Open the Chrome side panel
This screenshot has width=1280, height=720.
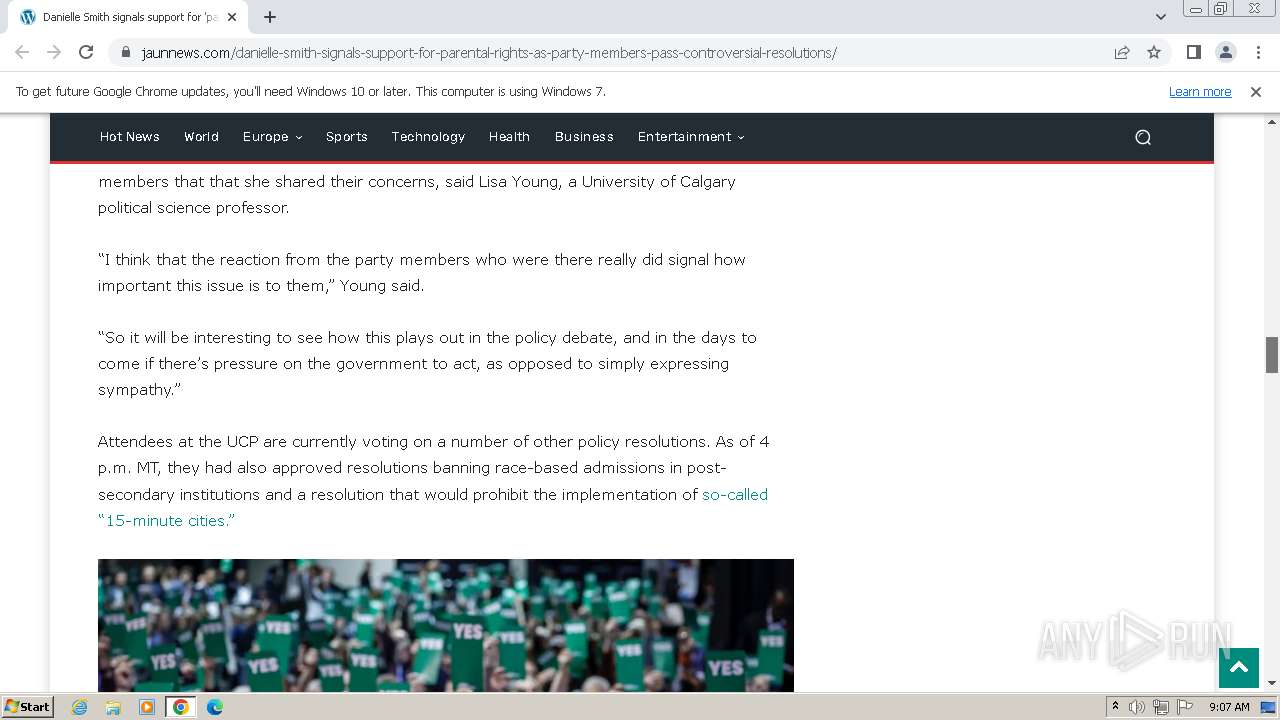(x=1193, y=52)
